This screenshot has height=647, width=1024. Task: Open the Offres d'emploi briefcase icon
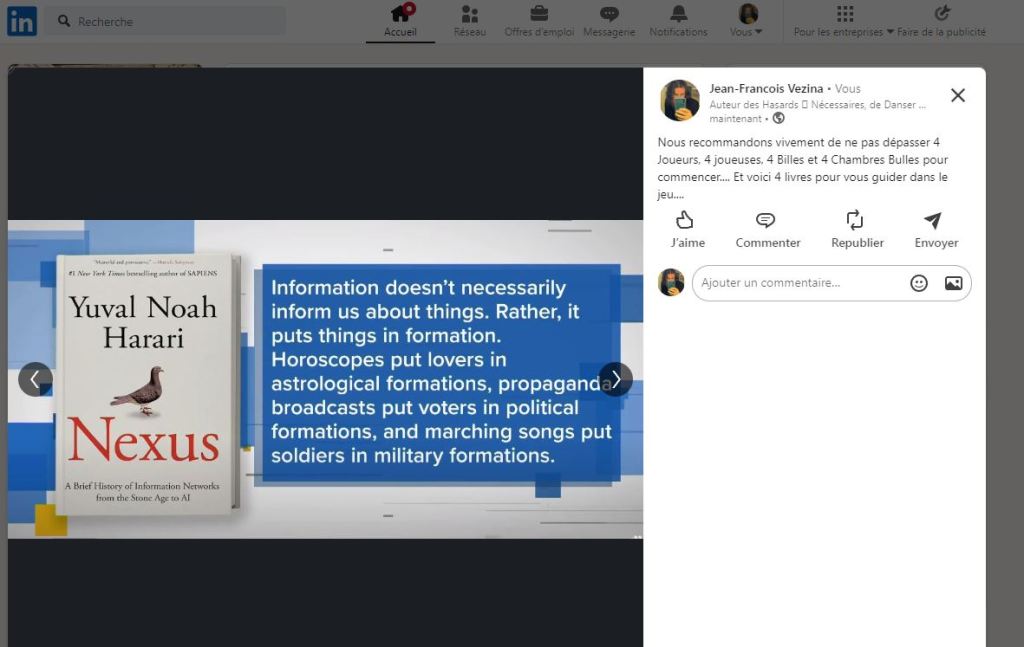[x=539, y=13]
